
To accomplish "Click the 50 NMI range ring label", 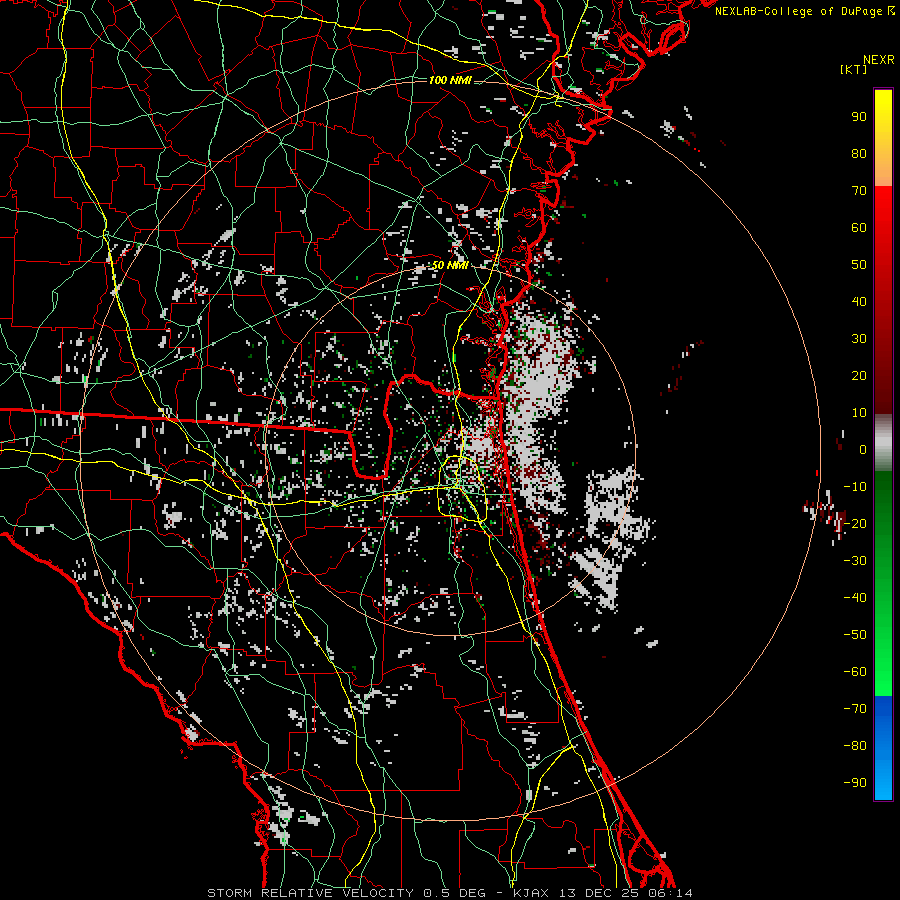I will pos(450,265).
